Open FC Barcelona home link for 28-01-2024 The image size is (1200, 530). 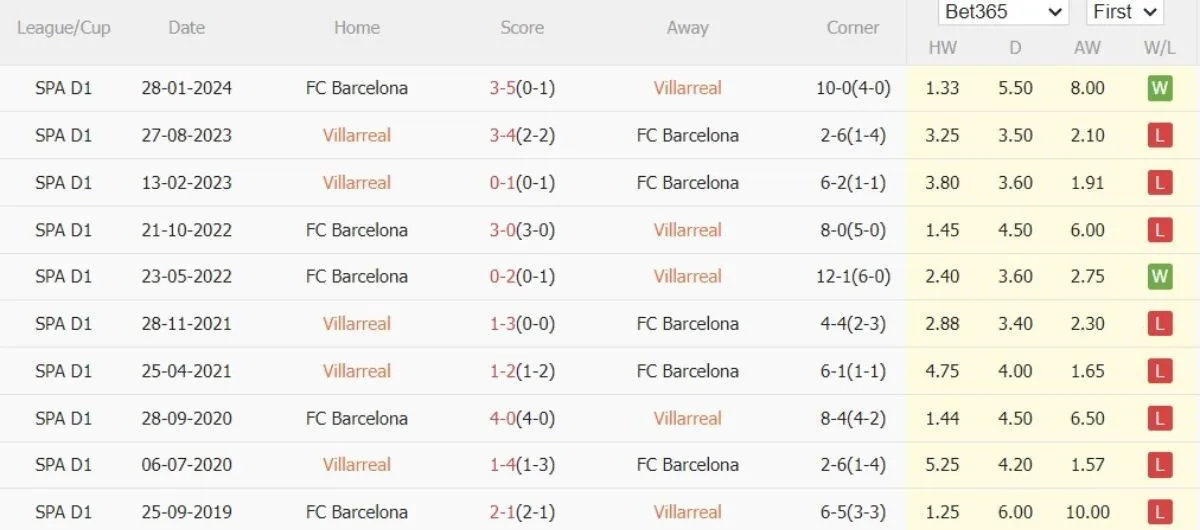[357, 88]
